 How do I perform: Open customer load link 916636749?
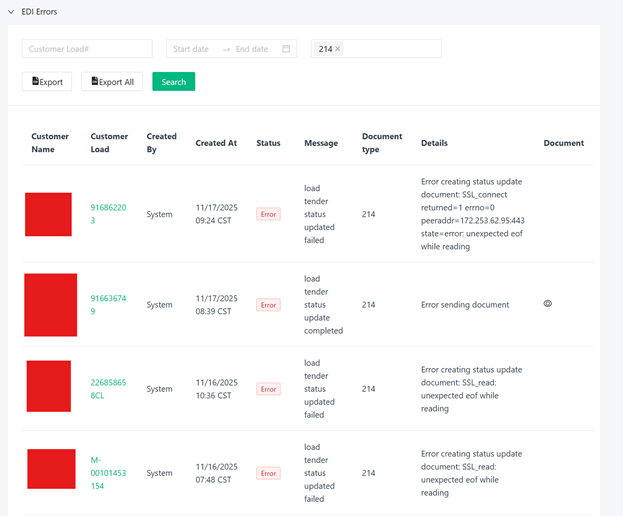point(108,305)
